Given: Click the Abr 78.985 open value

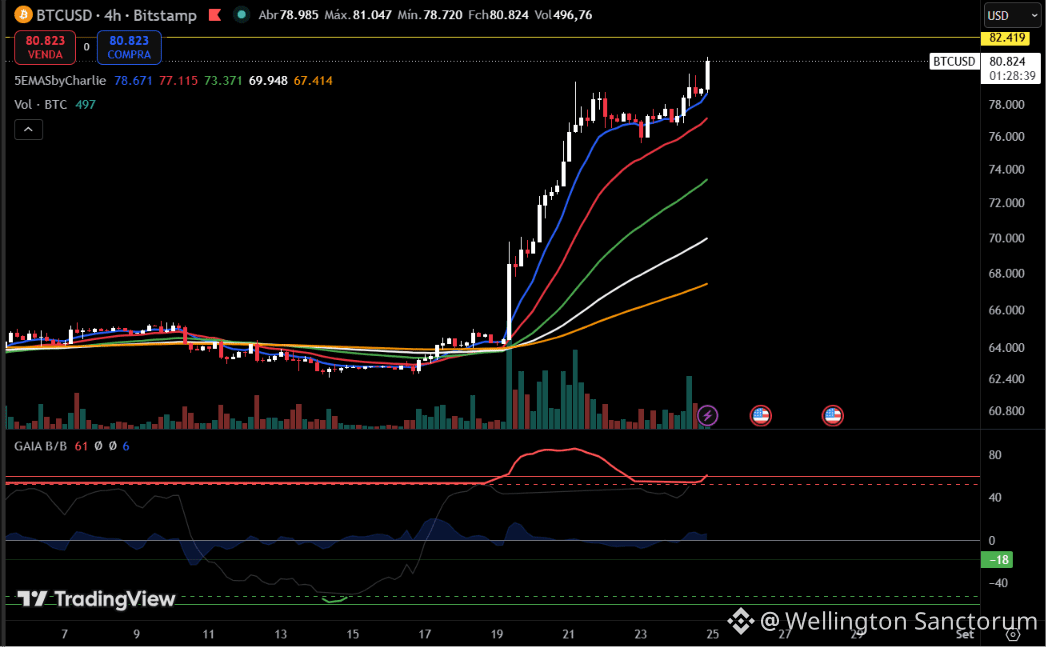Looking at the screenshot, I should [288, 15].
